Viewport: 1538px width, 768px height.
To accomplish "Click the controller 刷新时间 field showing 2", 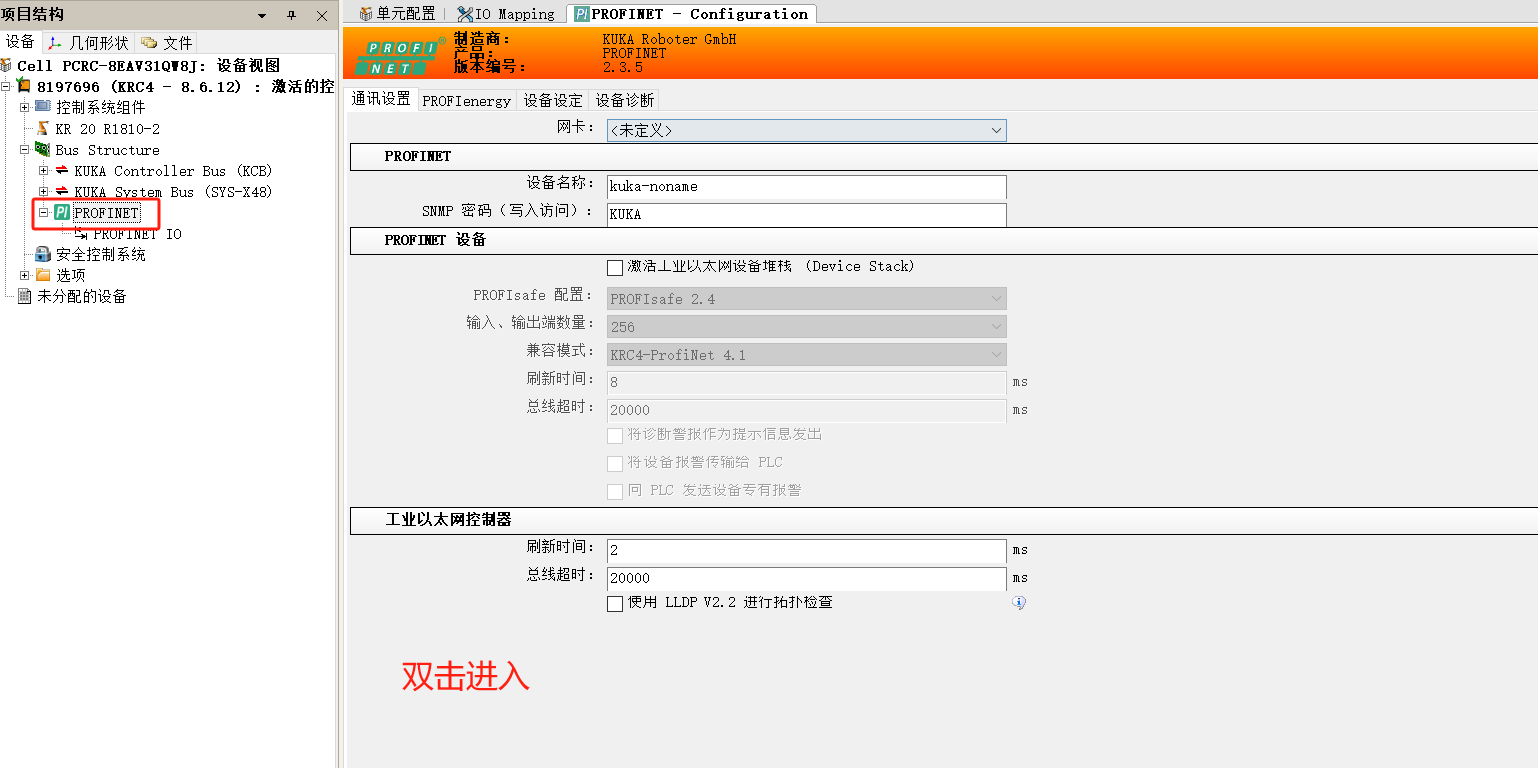I will (x=806, y=551).
